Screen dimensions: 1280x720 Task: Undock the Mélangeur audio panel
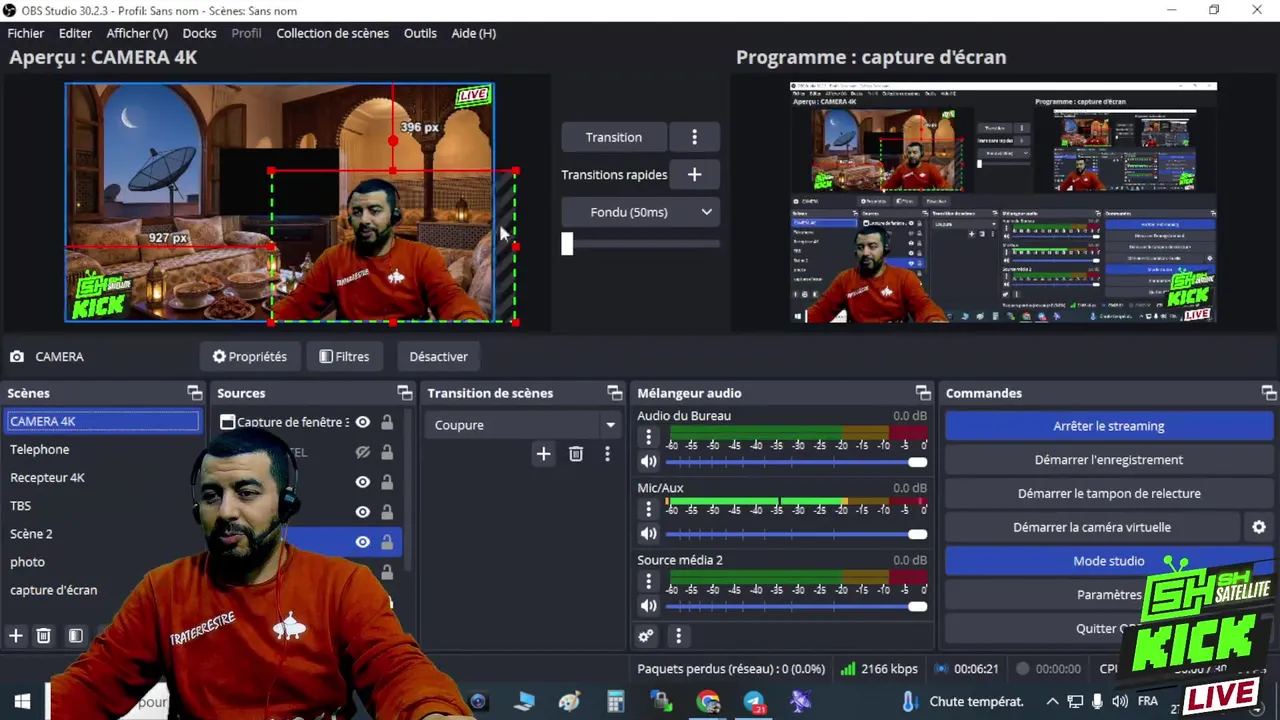923,393
